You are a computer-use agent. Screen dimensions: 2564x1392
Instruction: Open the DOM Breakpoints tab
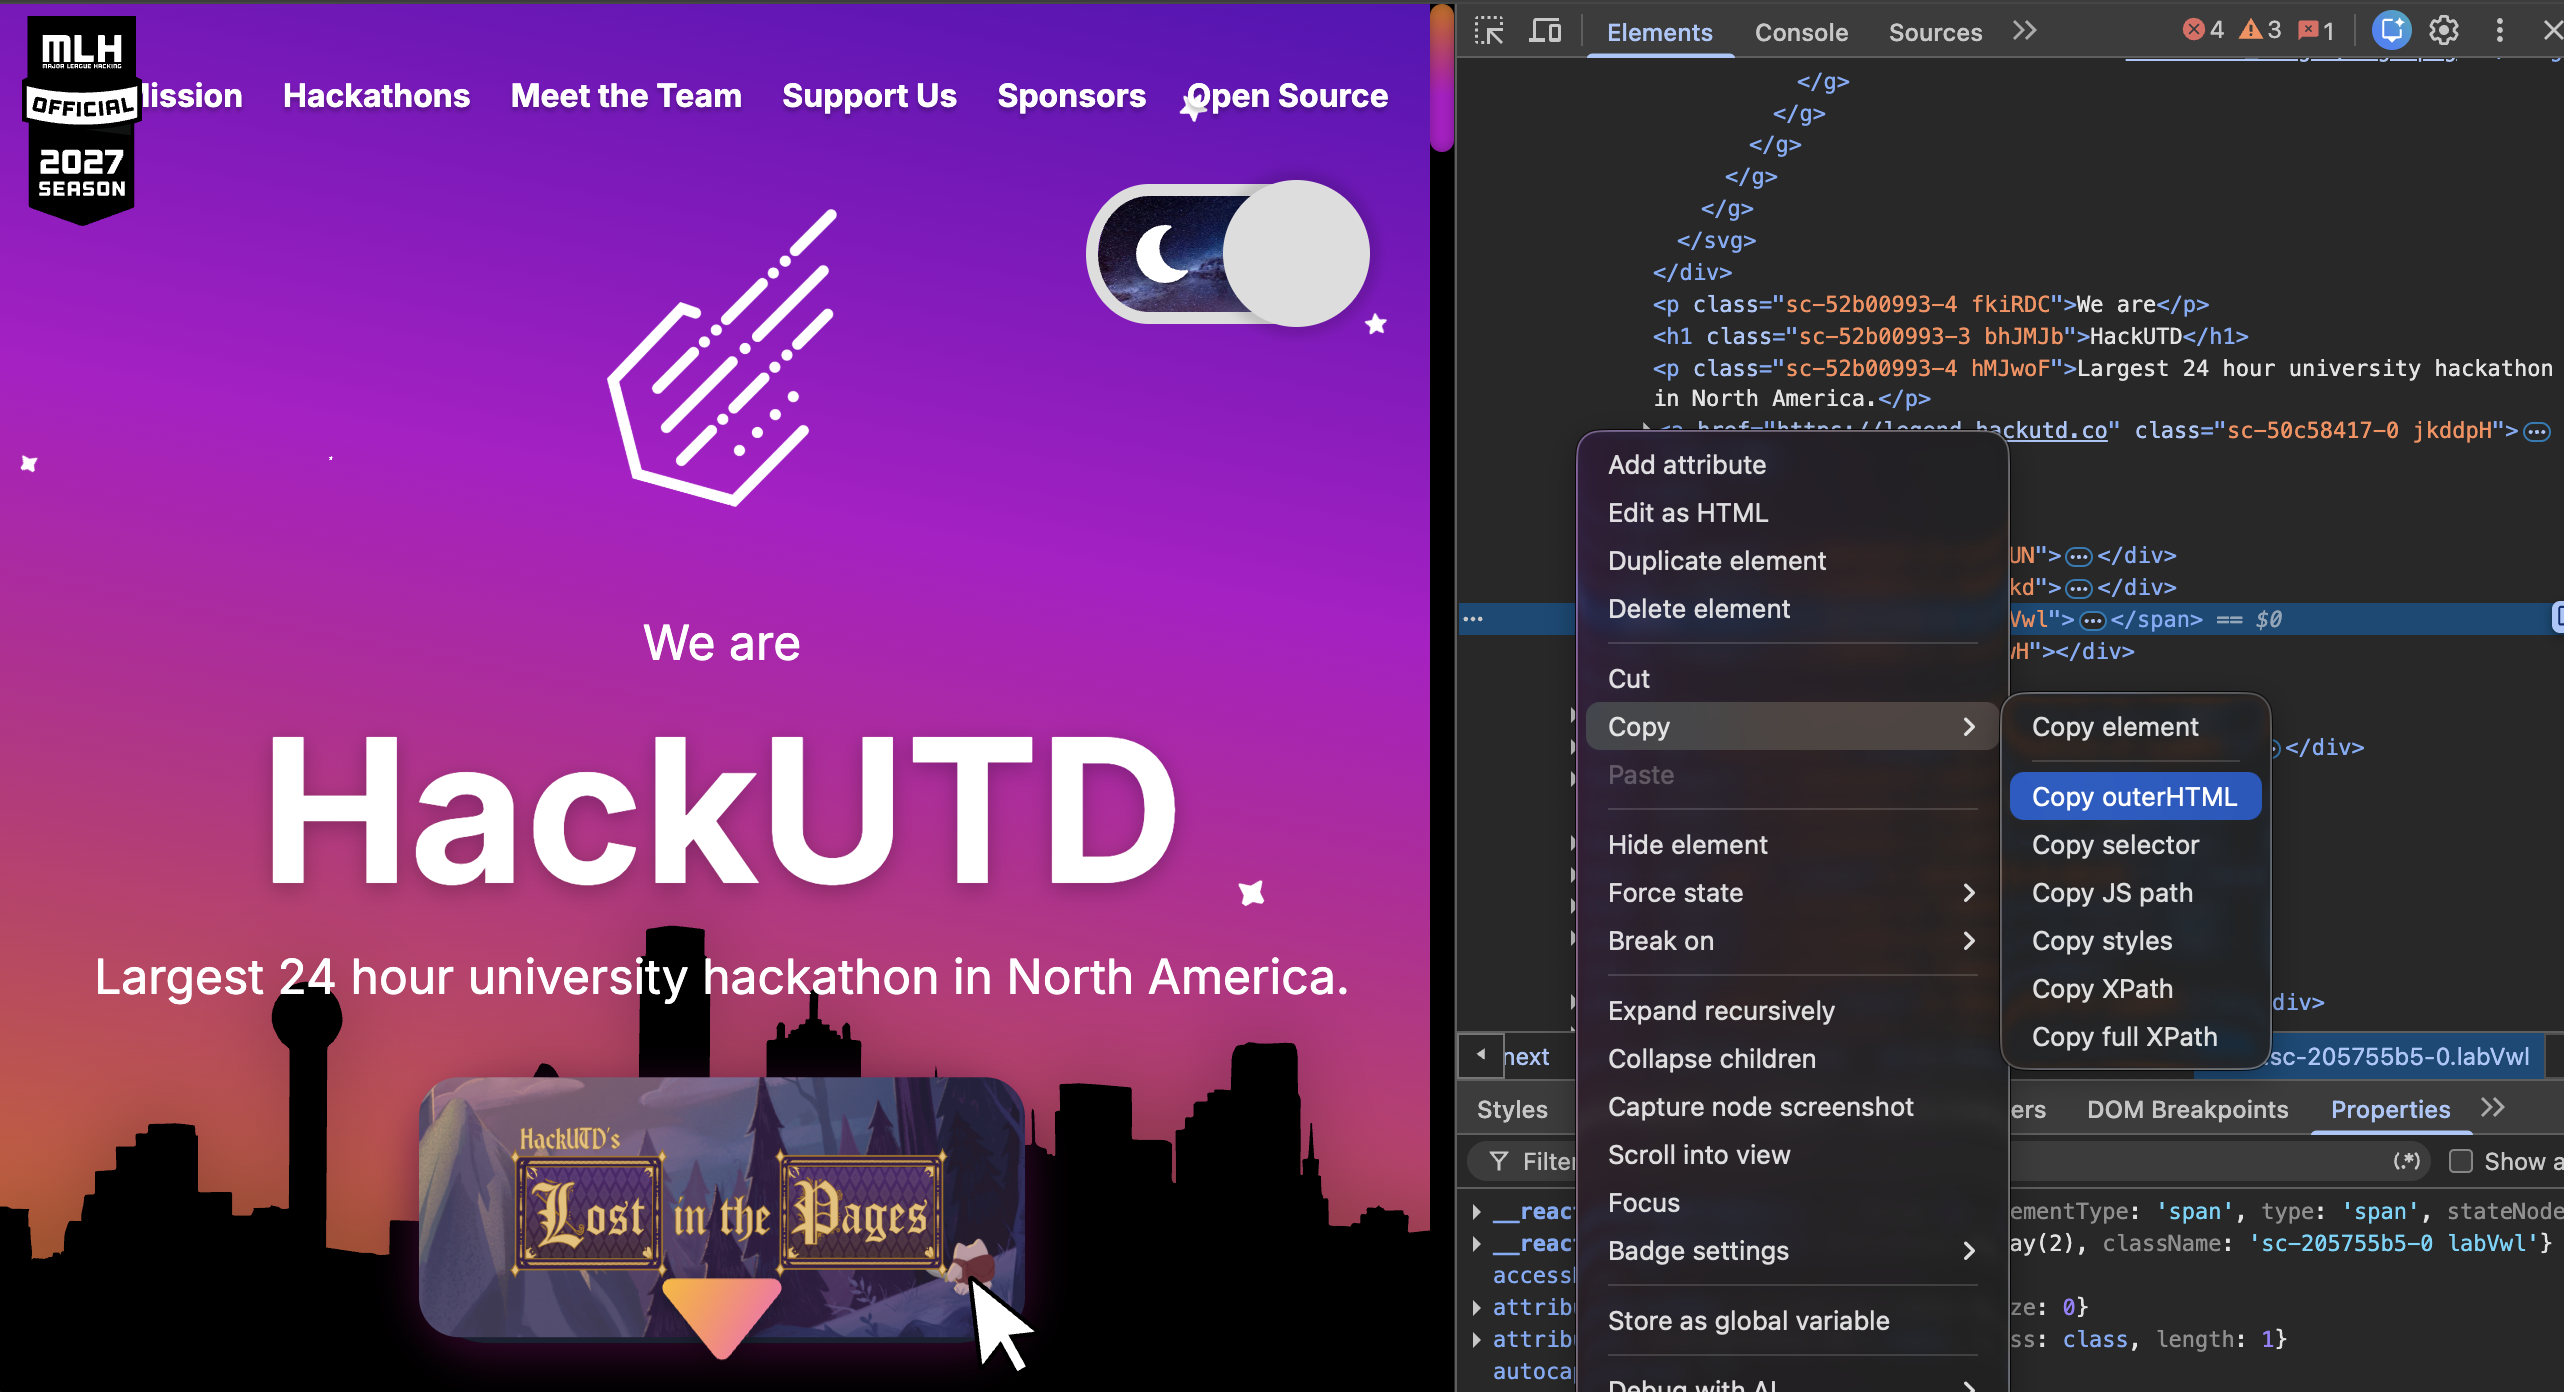pos(2187,1109)
